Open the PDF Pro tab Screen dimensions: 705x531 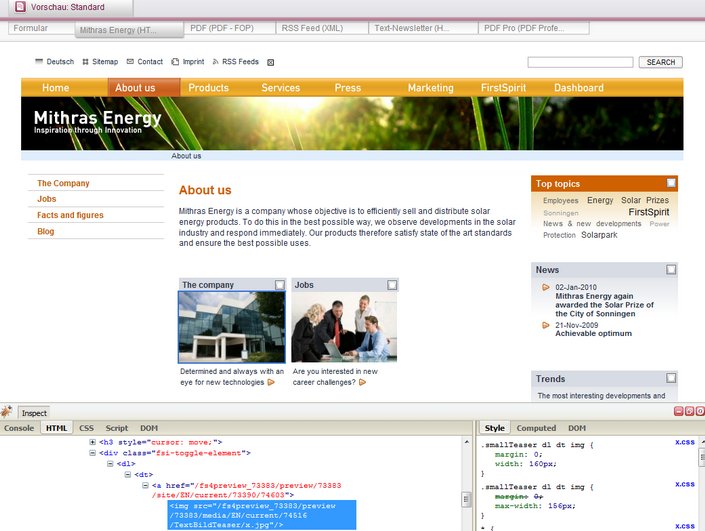[534, 28]
